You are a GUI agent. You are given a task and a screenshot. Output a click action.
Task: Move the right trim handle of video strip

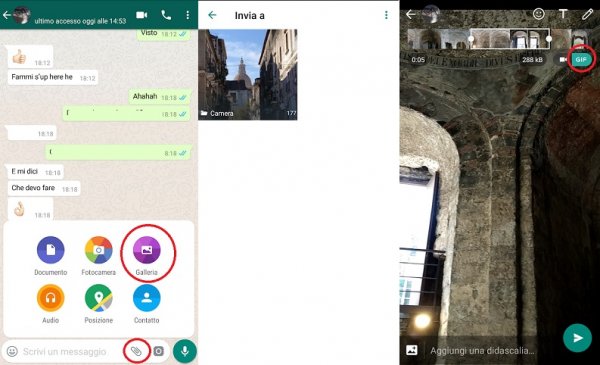[x=549, y=39]
